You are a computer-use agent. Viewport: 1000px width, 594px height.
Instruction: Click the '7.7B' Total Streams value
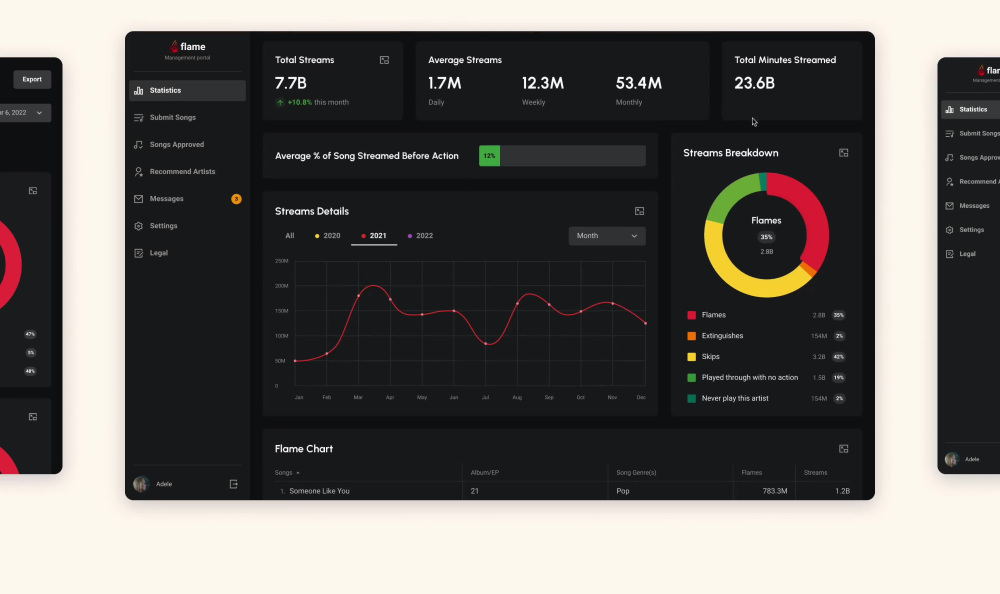(291, 83)
